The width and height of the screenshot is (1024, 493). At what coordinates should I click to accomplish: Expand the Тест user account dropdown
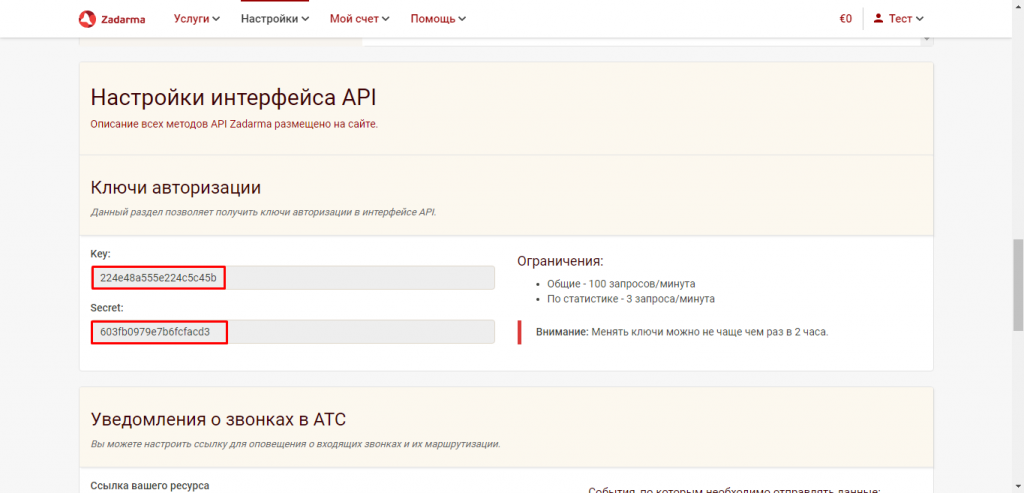pos(899,19)
